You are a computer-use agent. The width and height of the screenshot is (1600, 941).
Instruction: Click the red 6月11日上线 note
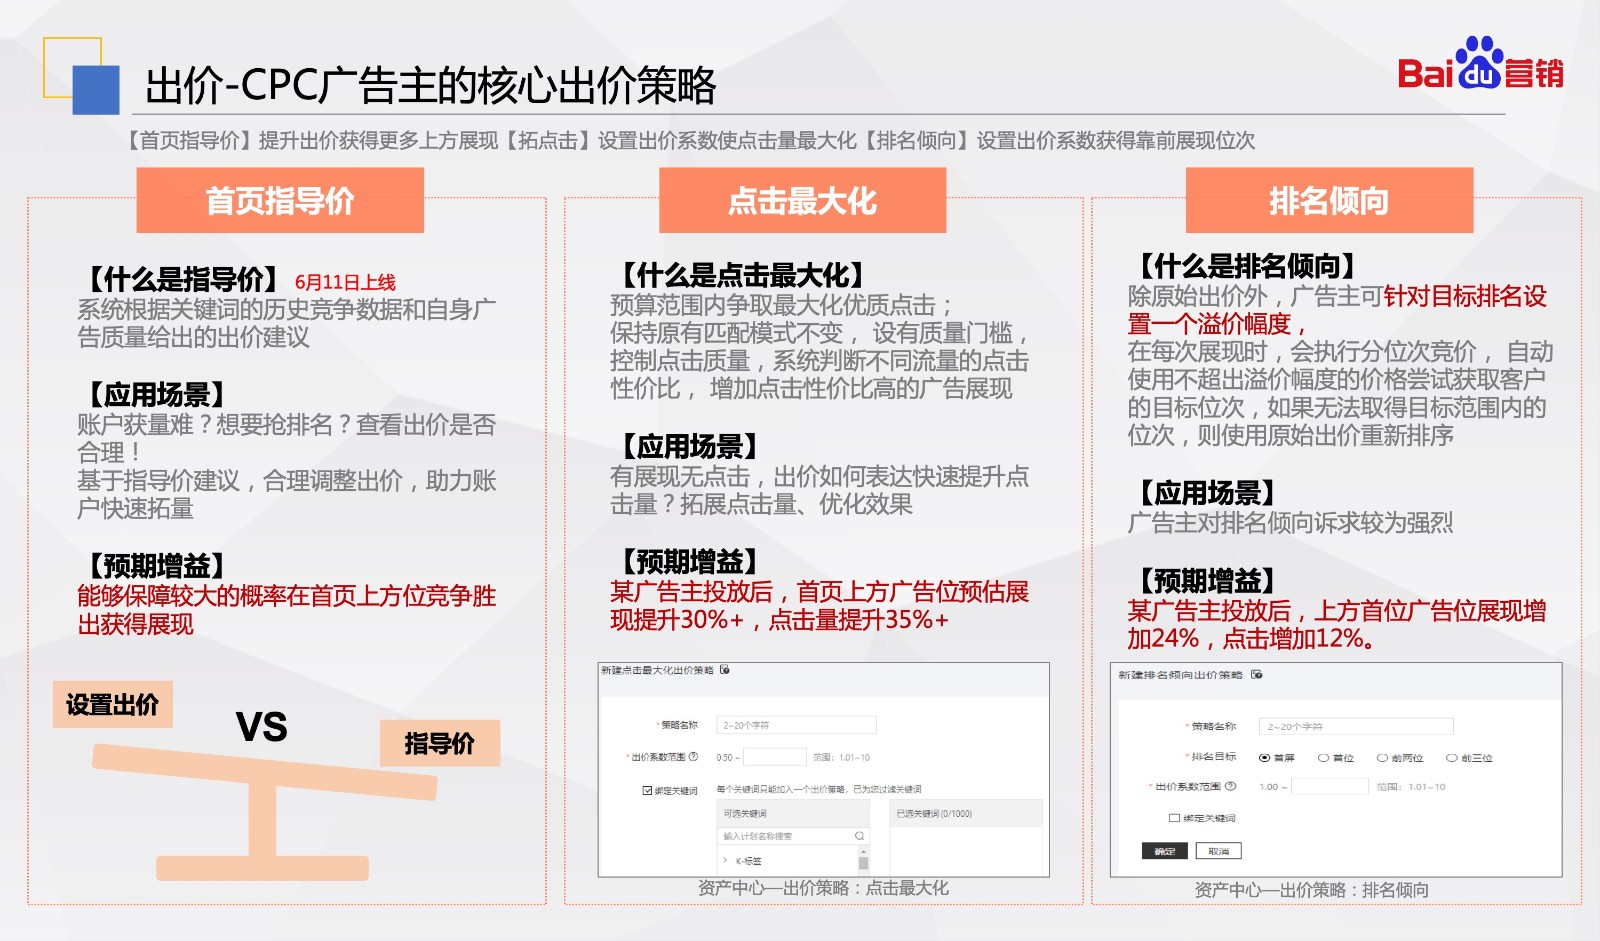(345, 283)
